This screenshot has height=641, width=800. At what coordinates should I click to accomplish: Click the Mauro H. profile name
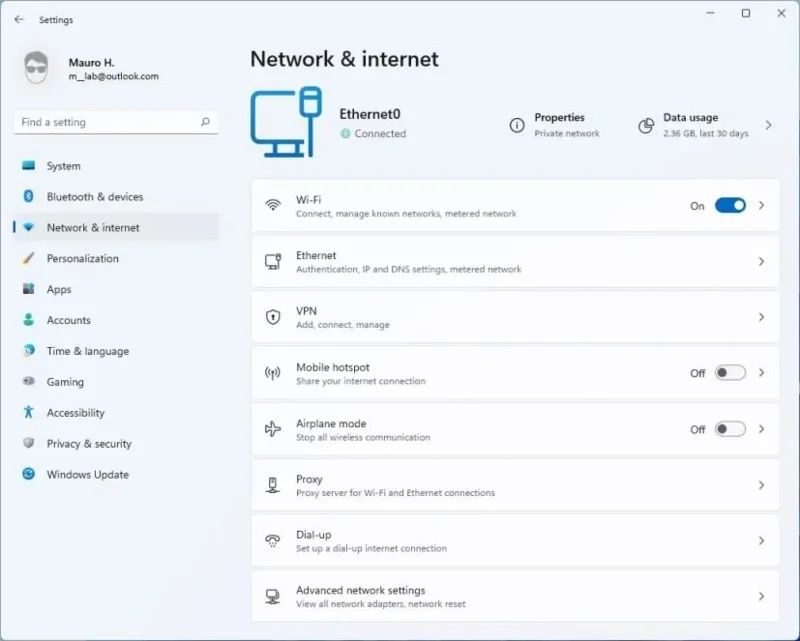click(91, 63)
